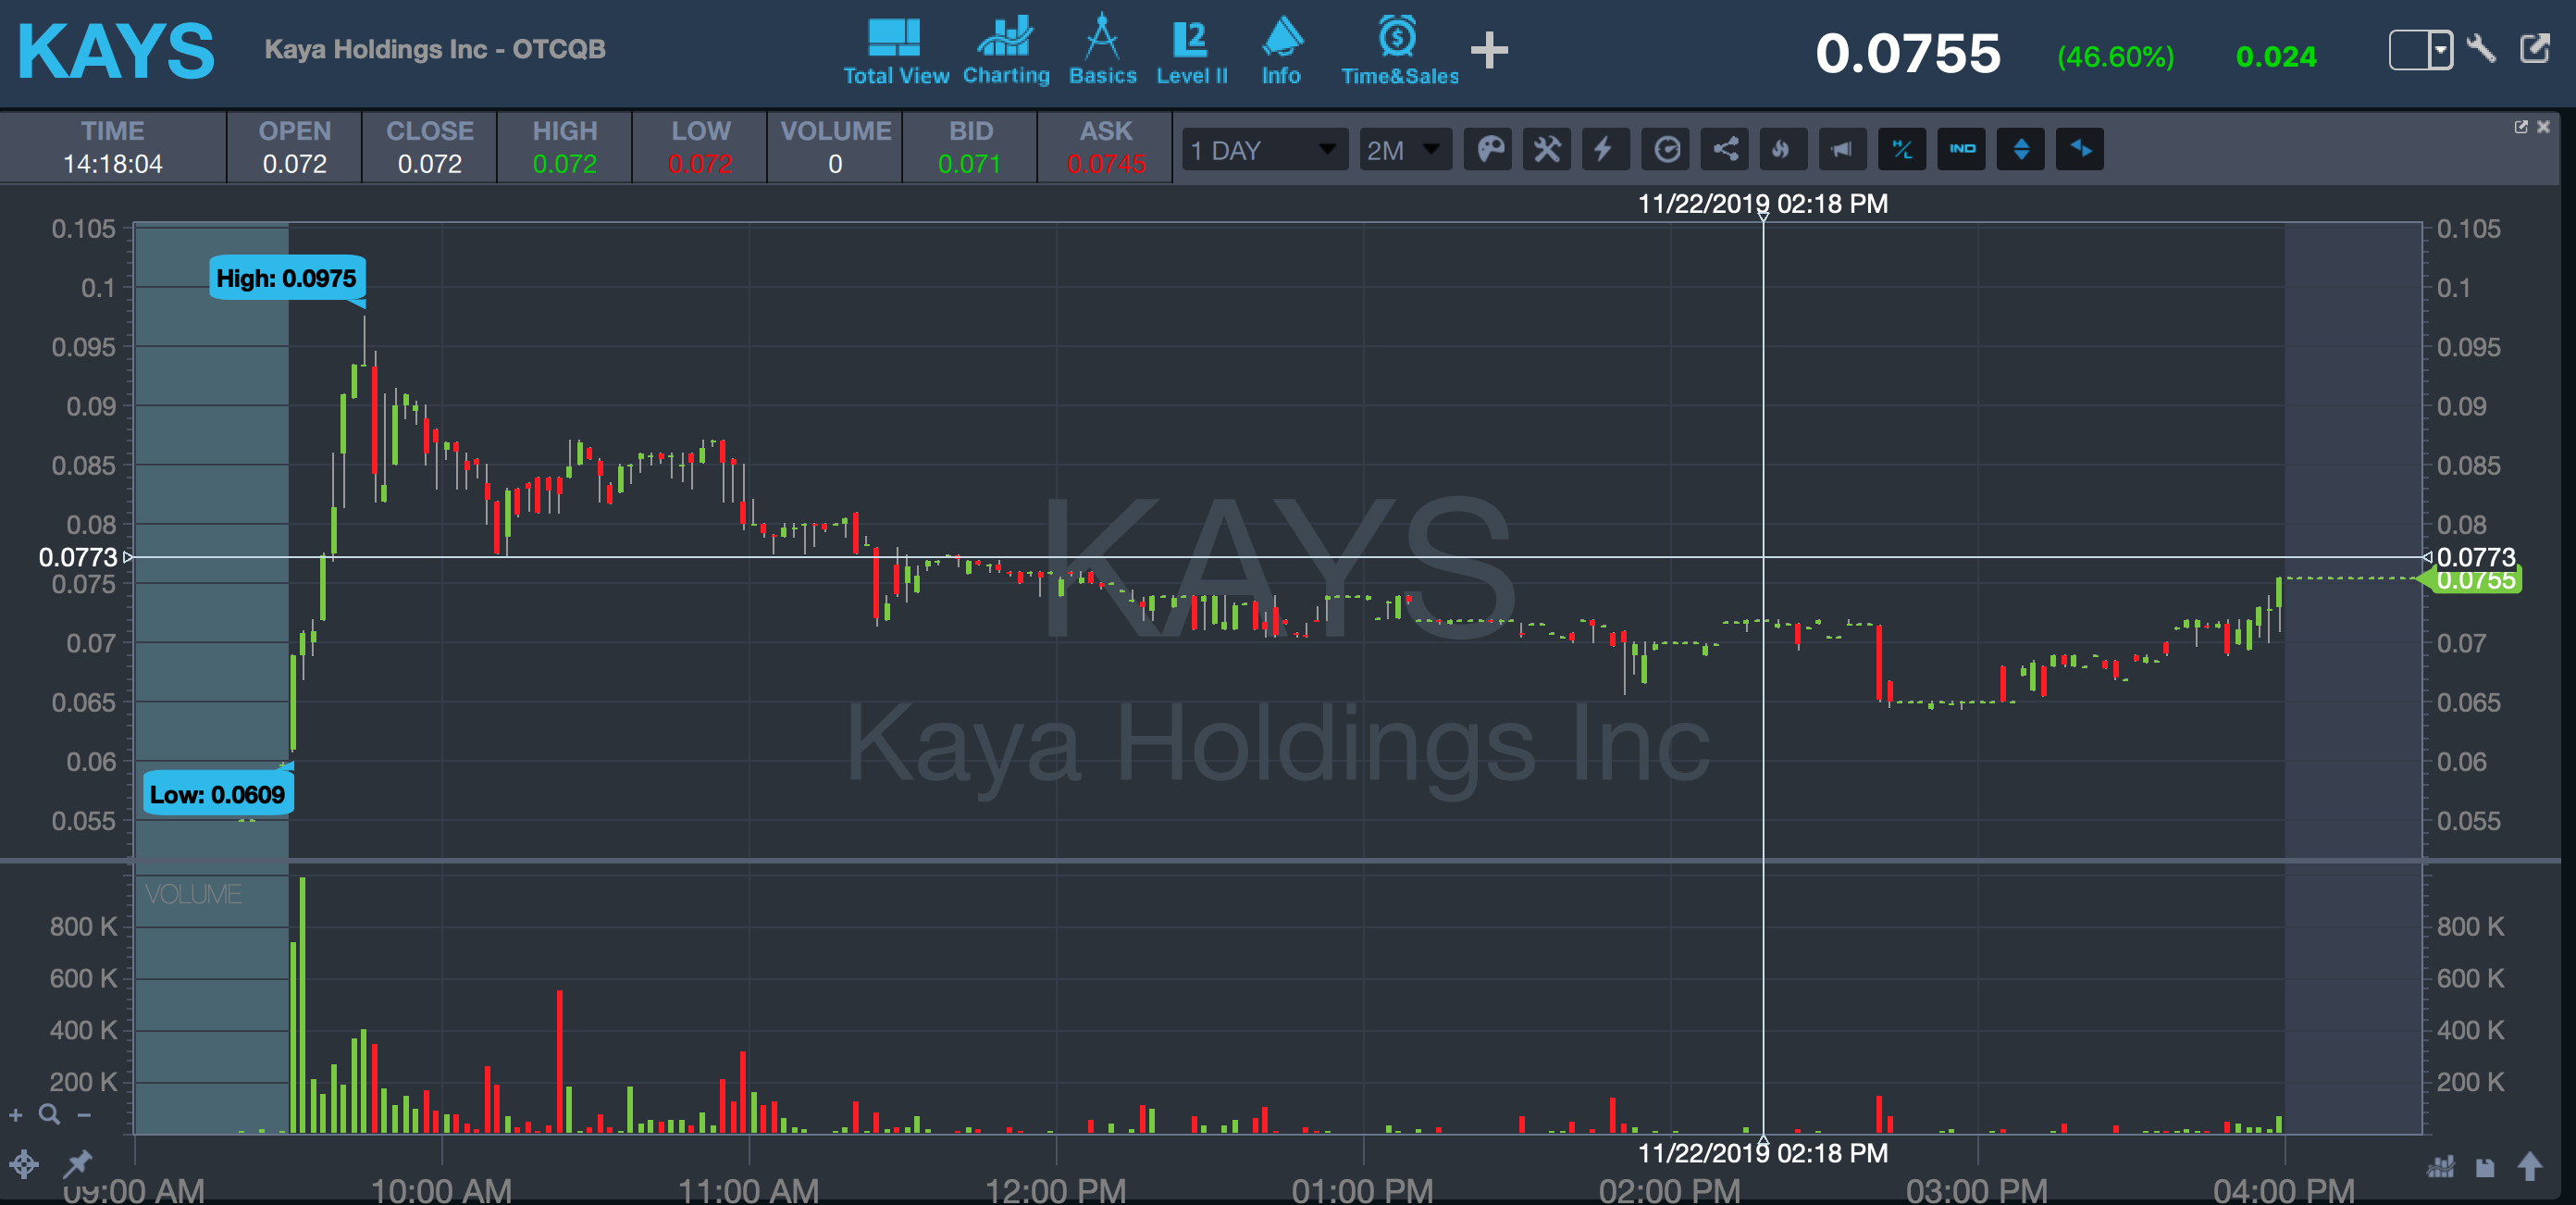The width and height of the screenshot is (2576, 1205).
Task: Open the color palette chart settings
Action: [1488, 150]
